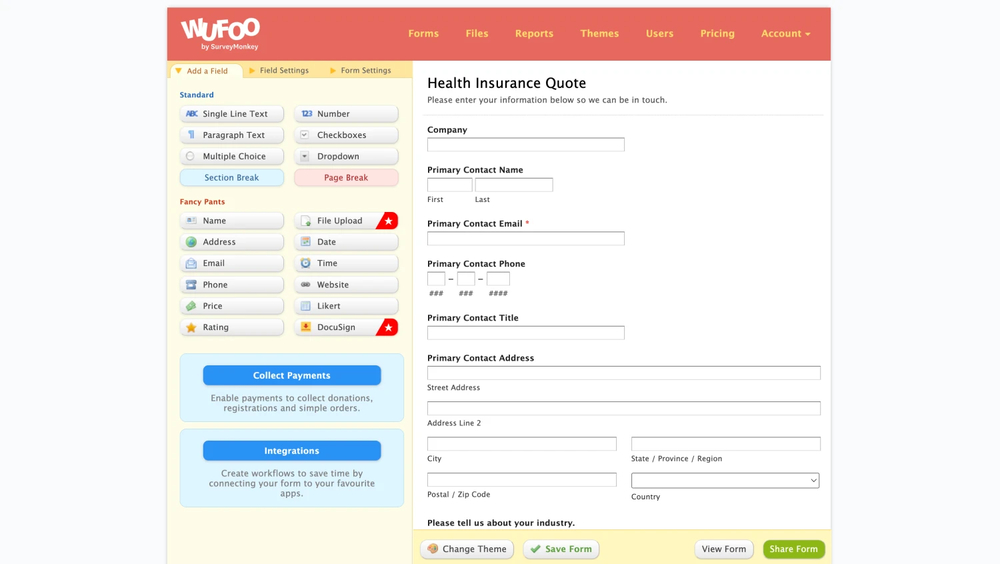
Task: Open the Change Theme palette
Action: [x=467, y=549]
